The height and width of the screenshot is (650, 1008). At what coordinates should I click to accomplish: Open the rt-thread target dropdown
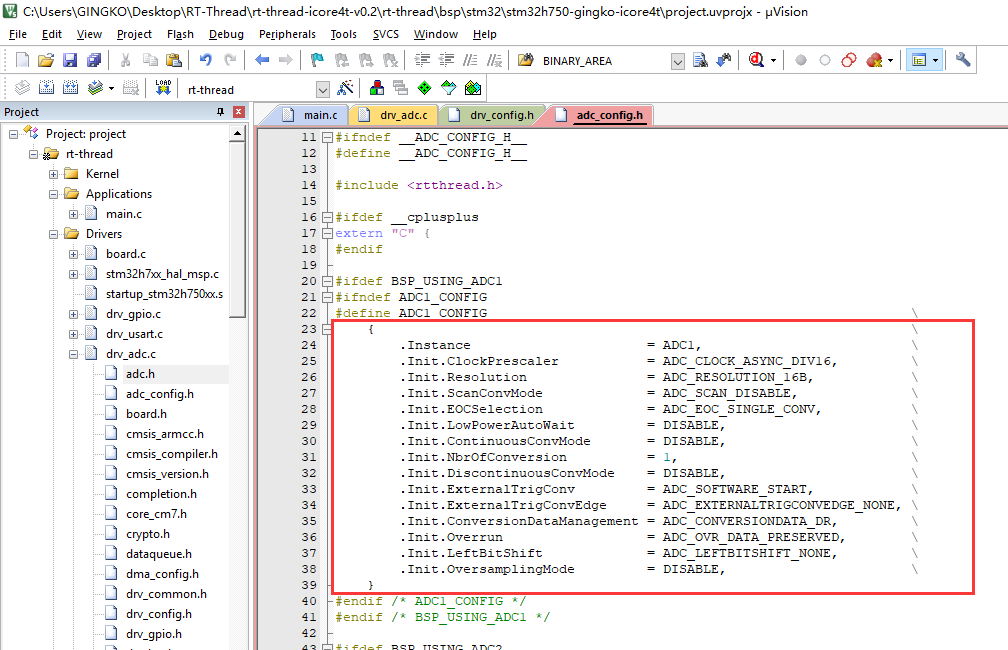322,89
